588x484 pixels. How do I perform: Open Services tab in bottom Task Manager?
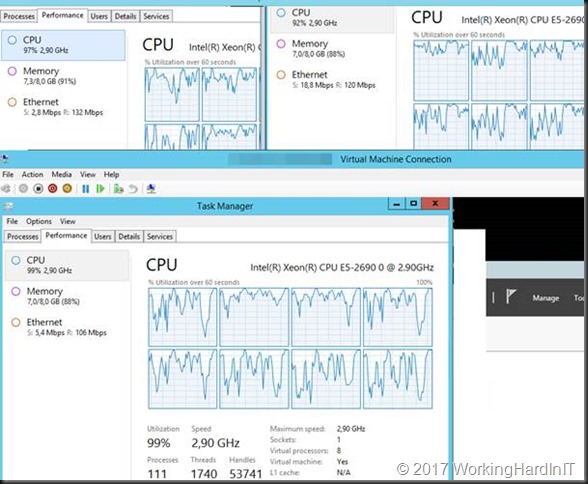point(160,237)
